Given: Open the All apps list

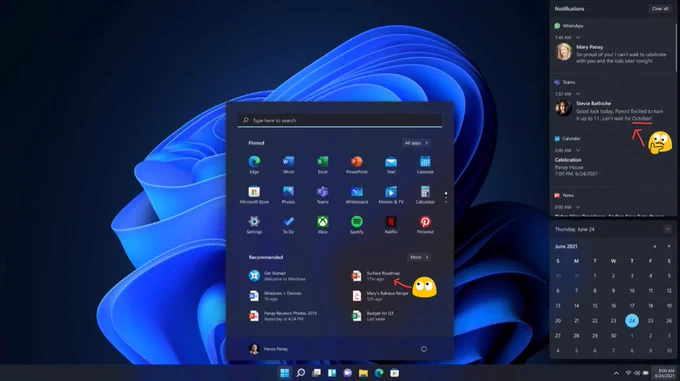Looking at the screenshot, I should point(416,143).
